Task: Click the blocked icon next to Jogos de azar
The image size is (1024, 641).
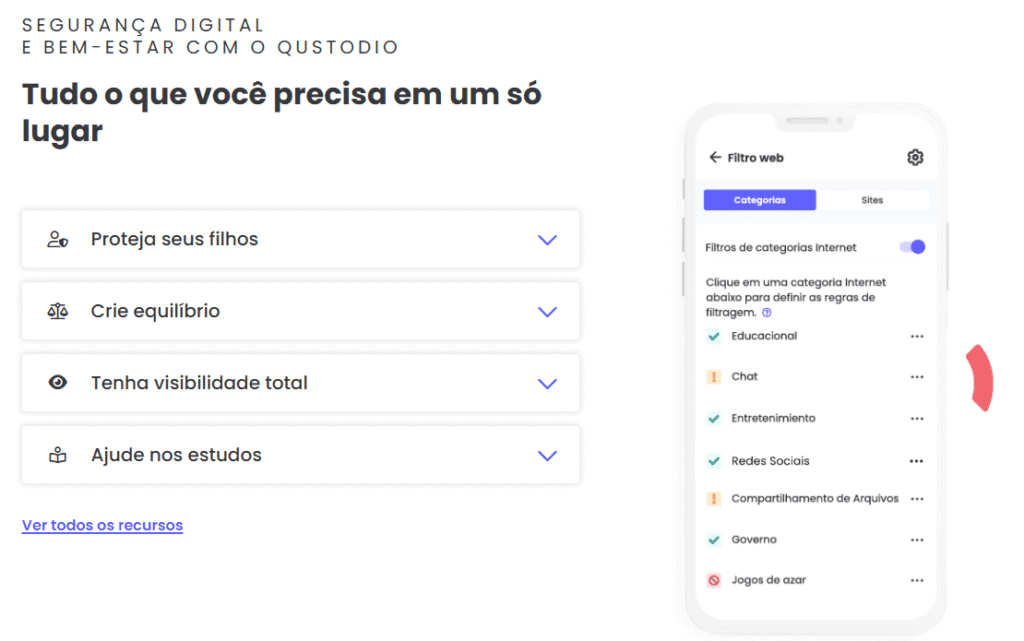Action: coord(714,580)
